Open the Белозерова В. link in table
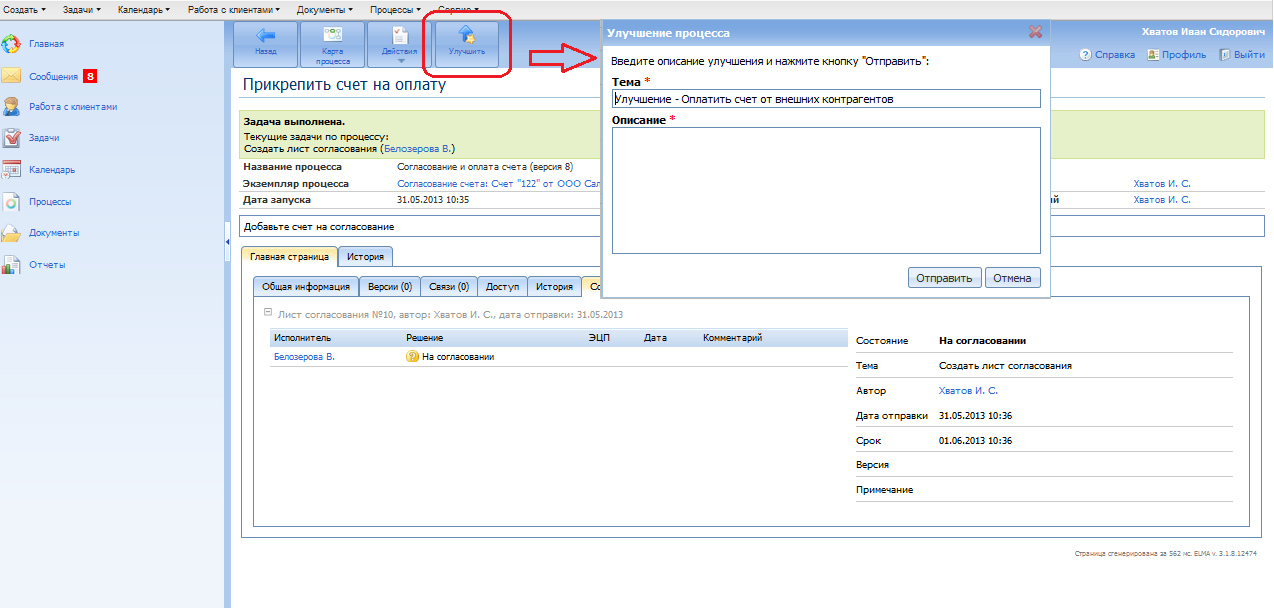1274x608 pixels. [304, 357]
